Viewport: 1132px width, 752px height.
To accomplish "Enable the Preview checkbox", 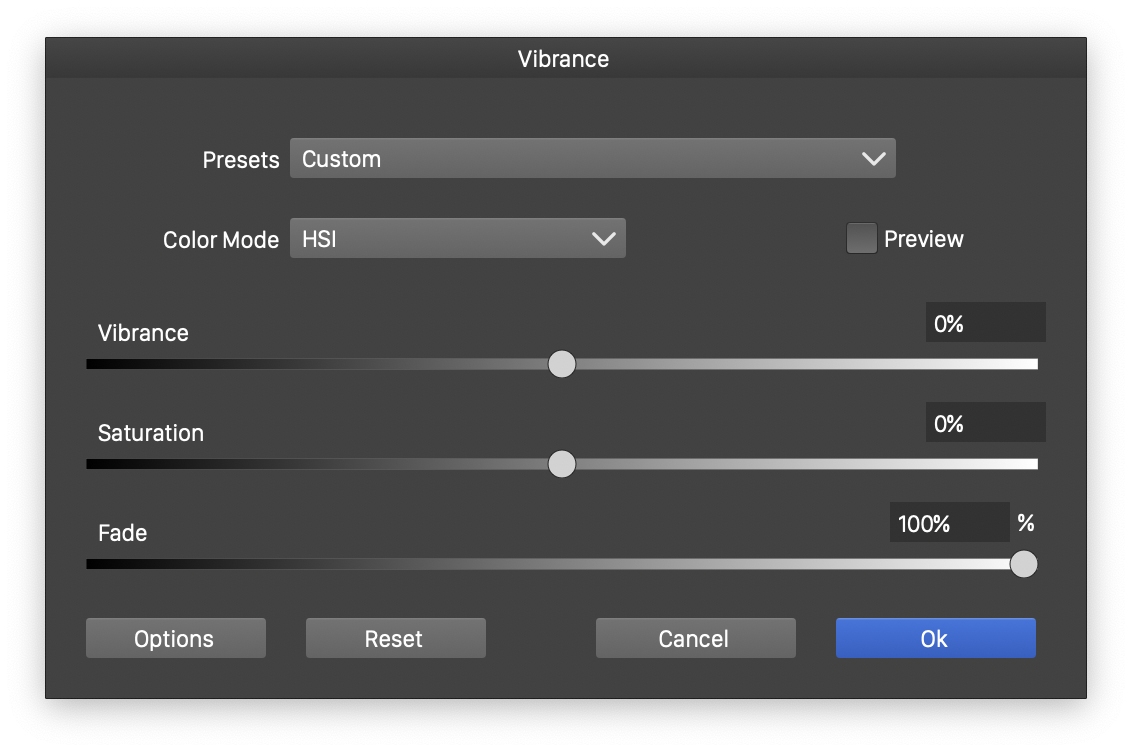I will tap(861, 239).
